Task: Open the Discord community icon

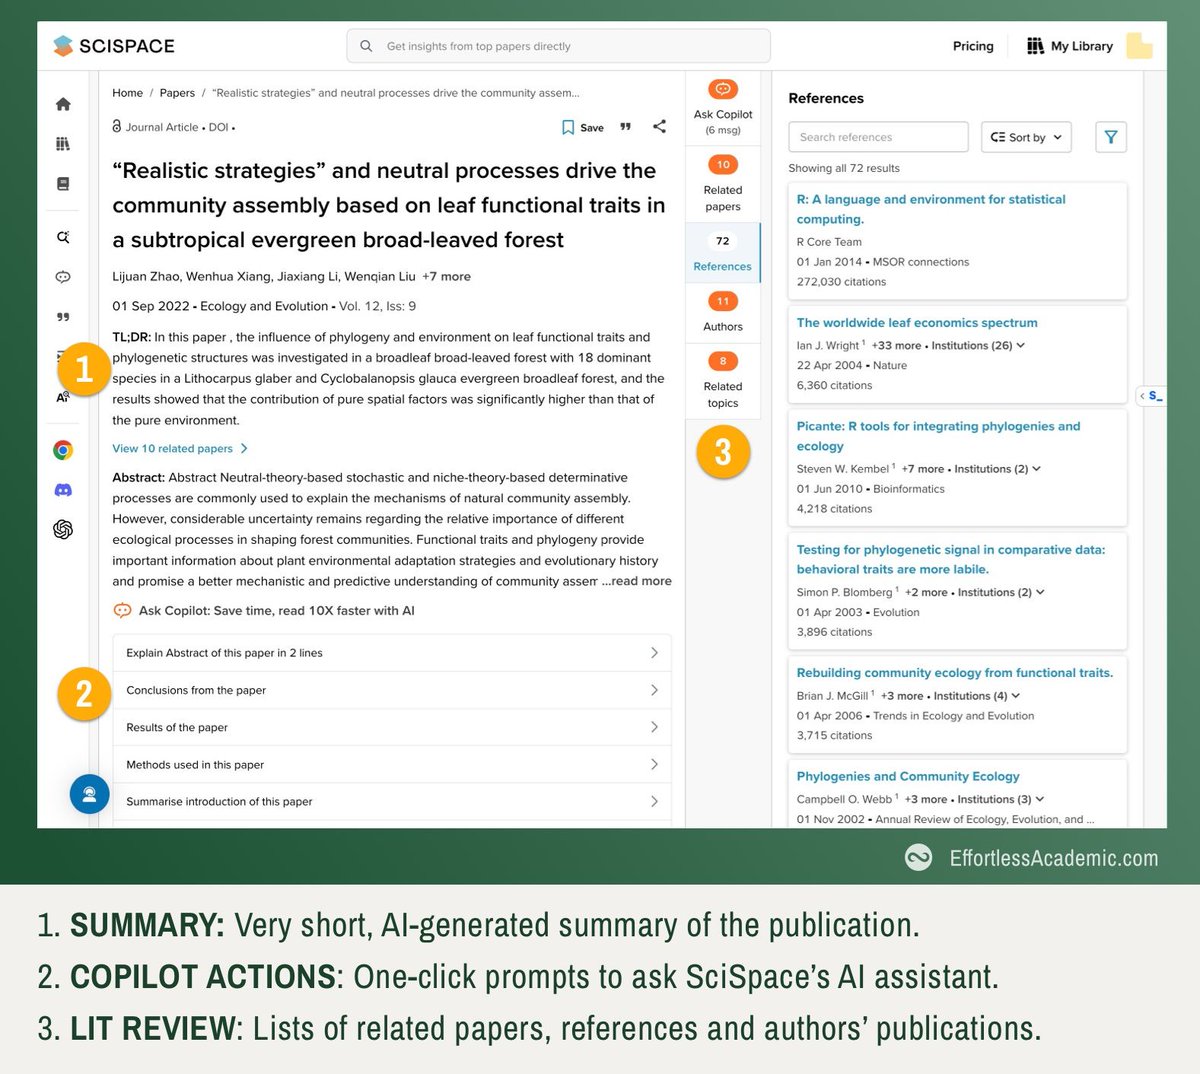Action: 63,490
